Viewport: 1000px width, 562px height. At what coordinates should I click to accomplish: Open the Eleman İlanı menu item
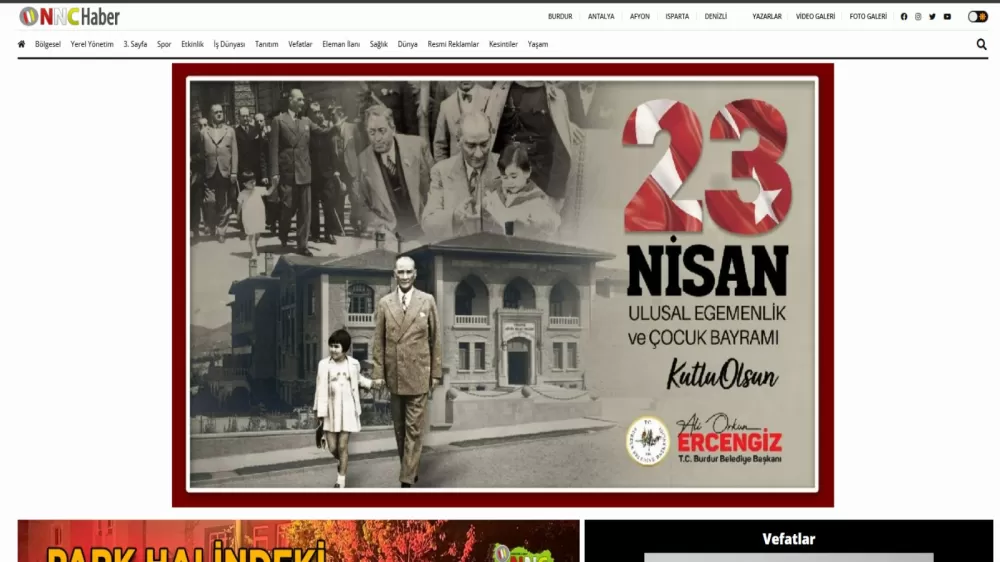[x=341, y=44]
